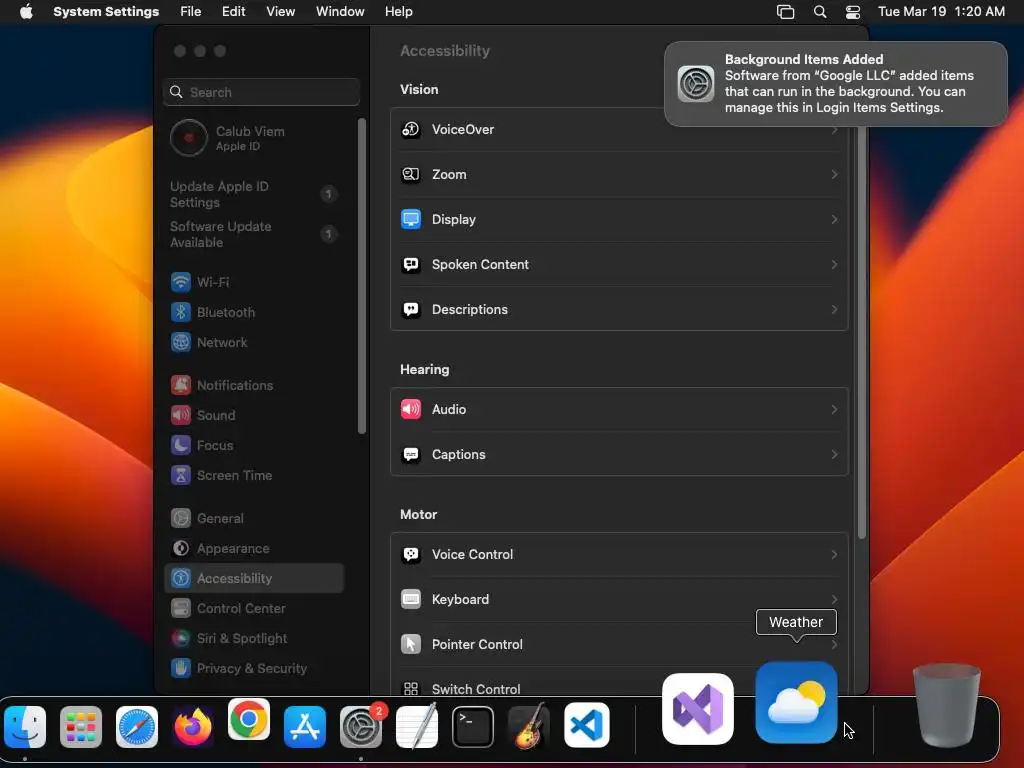The image size is (1024, 768).
Task: Open the View menu
Action: tap(280, 12)
